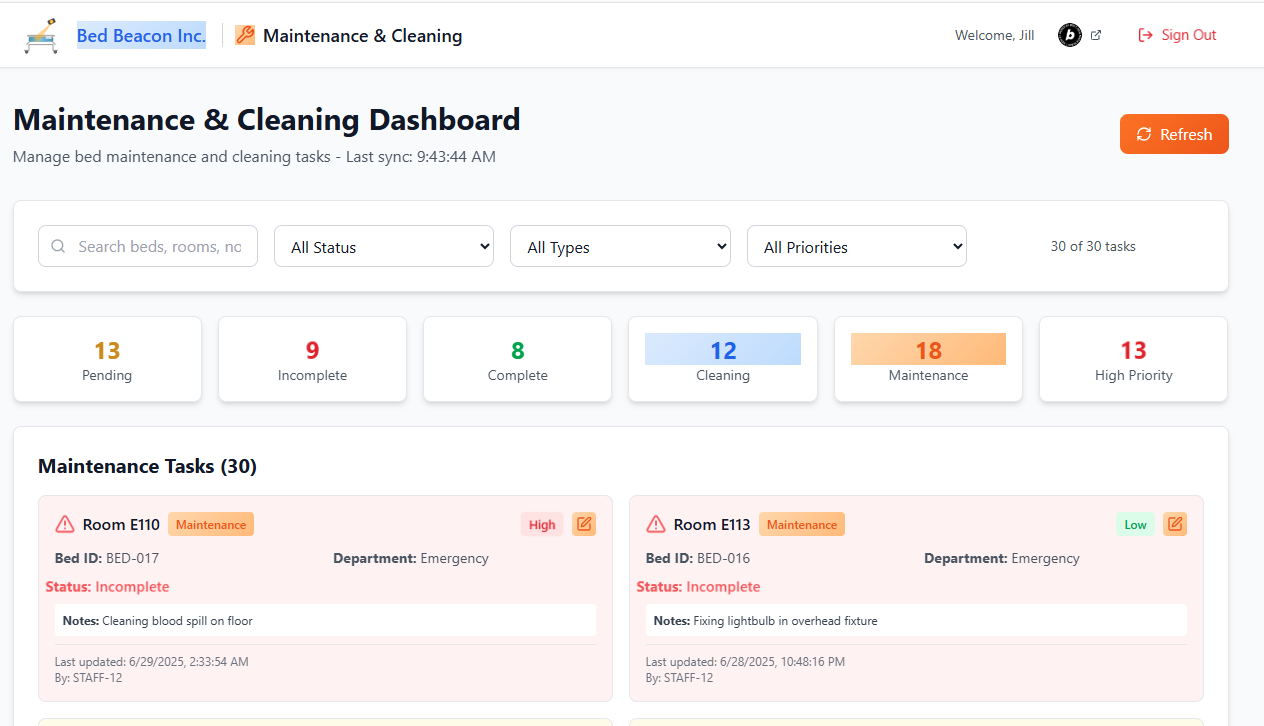Click Status Incomplete on Room E113
Viewport: 1264px width, 726px height.
[x=699, y=587]
